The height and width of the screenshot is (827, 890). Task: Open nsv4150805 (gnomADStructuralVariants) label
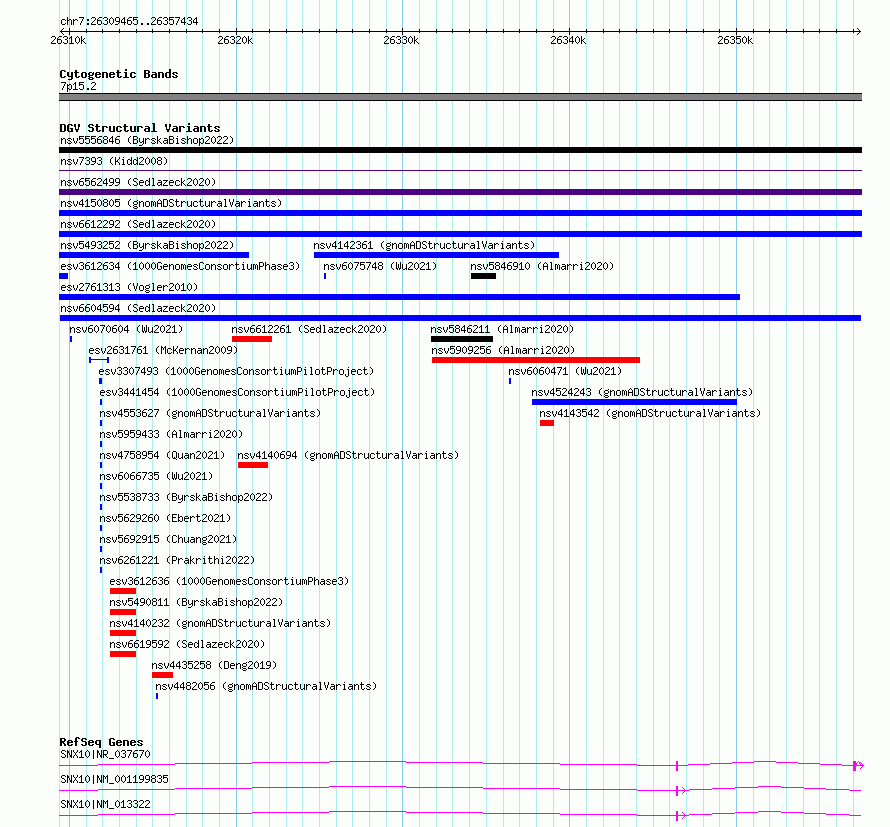pyautogui.click(x=171, y=203)
